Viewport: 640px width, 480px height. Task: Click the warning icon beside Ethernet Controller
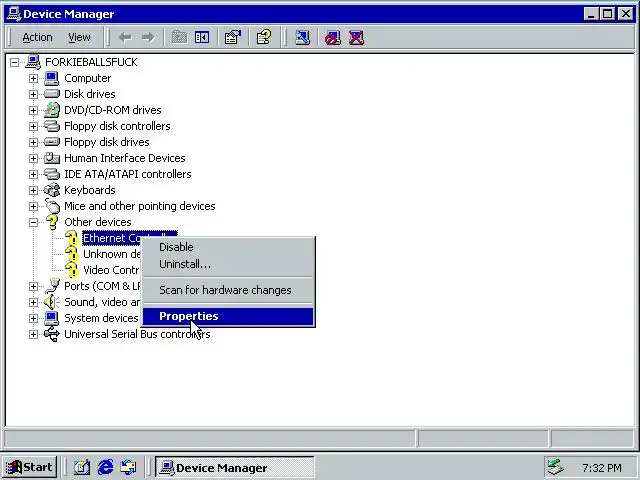click(x=71, y=238)
